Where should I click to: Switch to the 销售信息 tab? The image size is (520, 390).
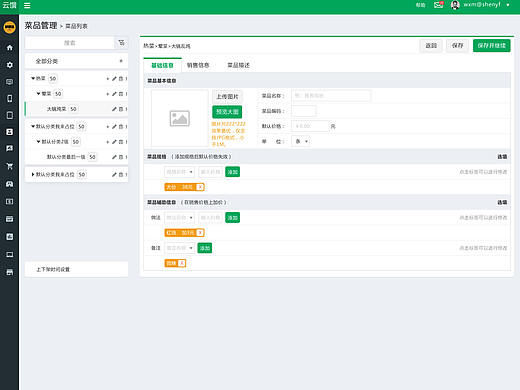pos(198,65)
